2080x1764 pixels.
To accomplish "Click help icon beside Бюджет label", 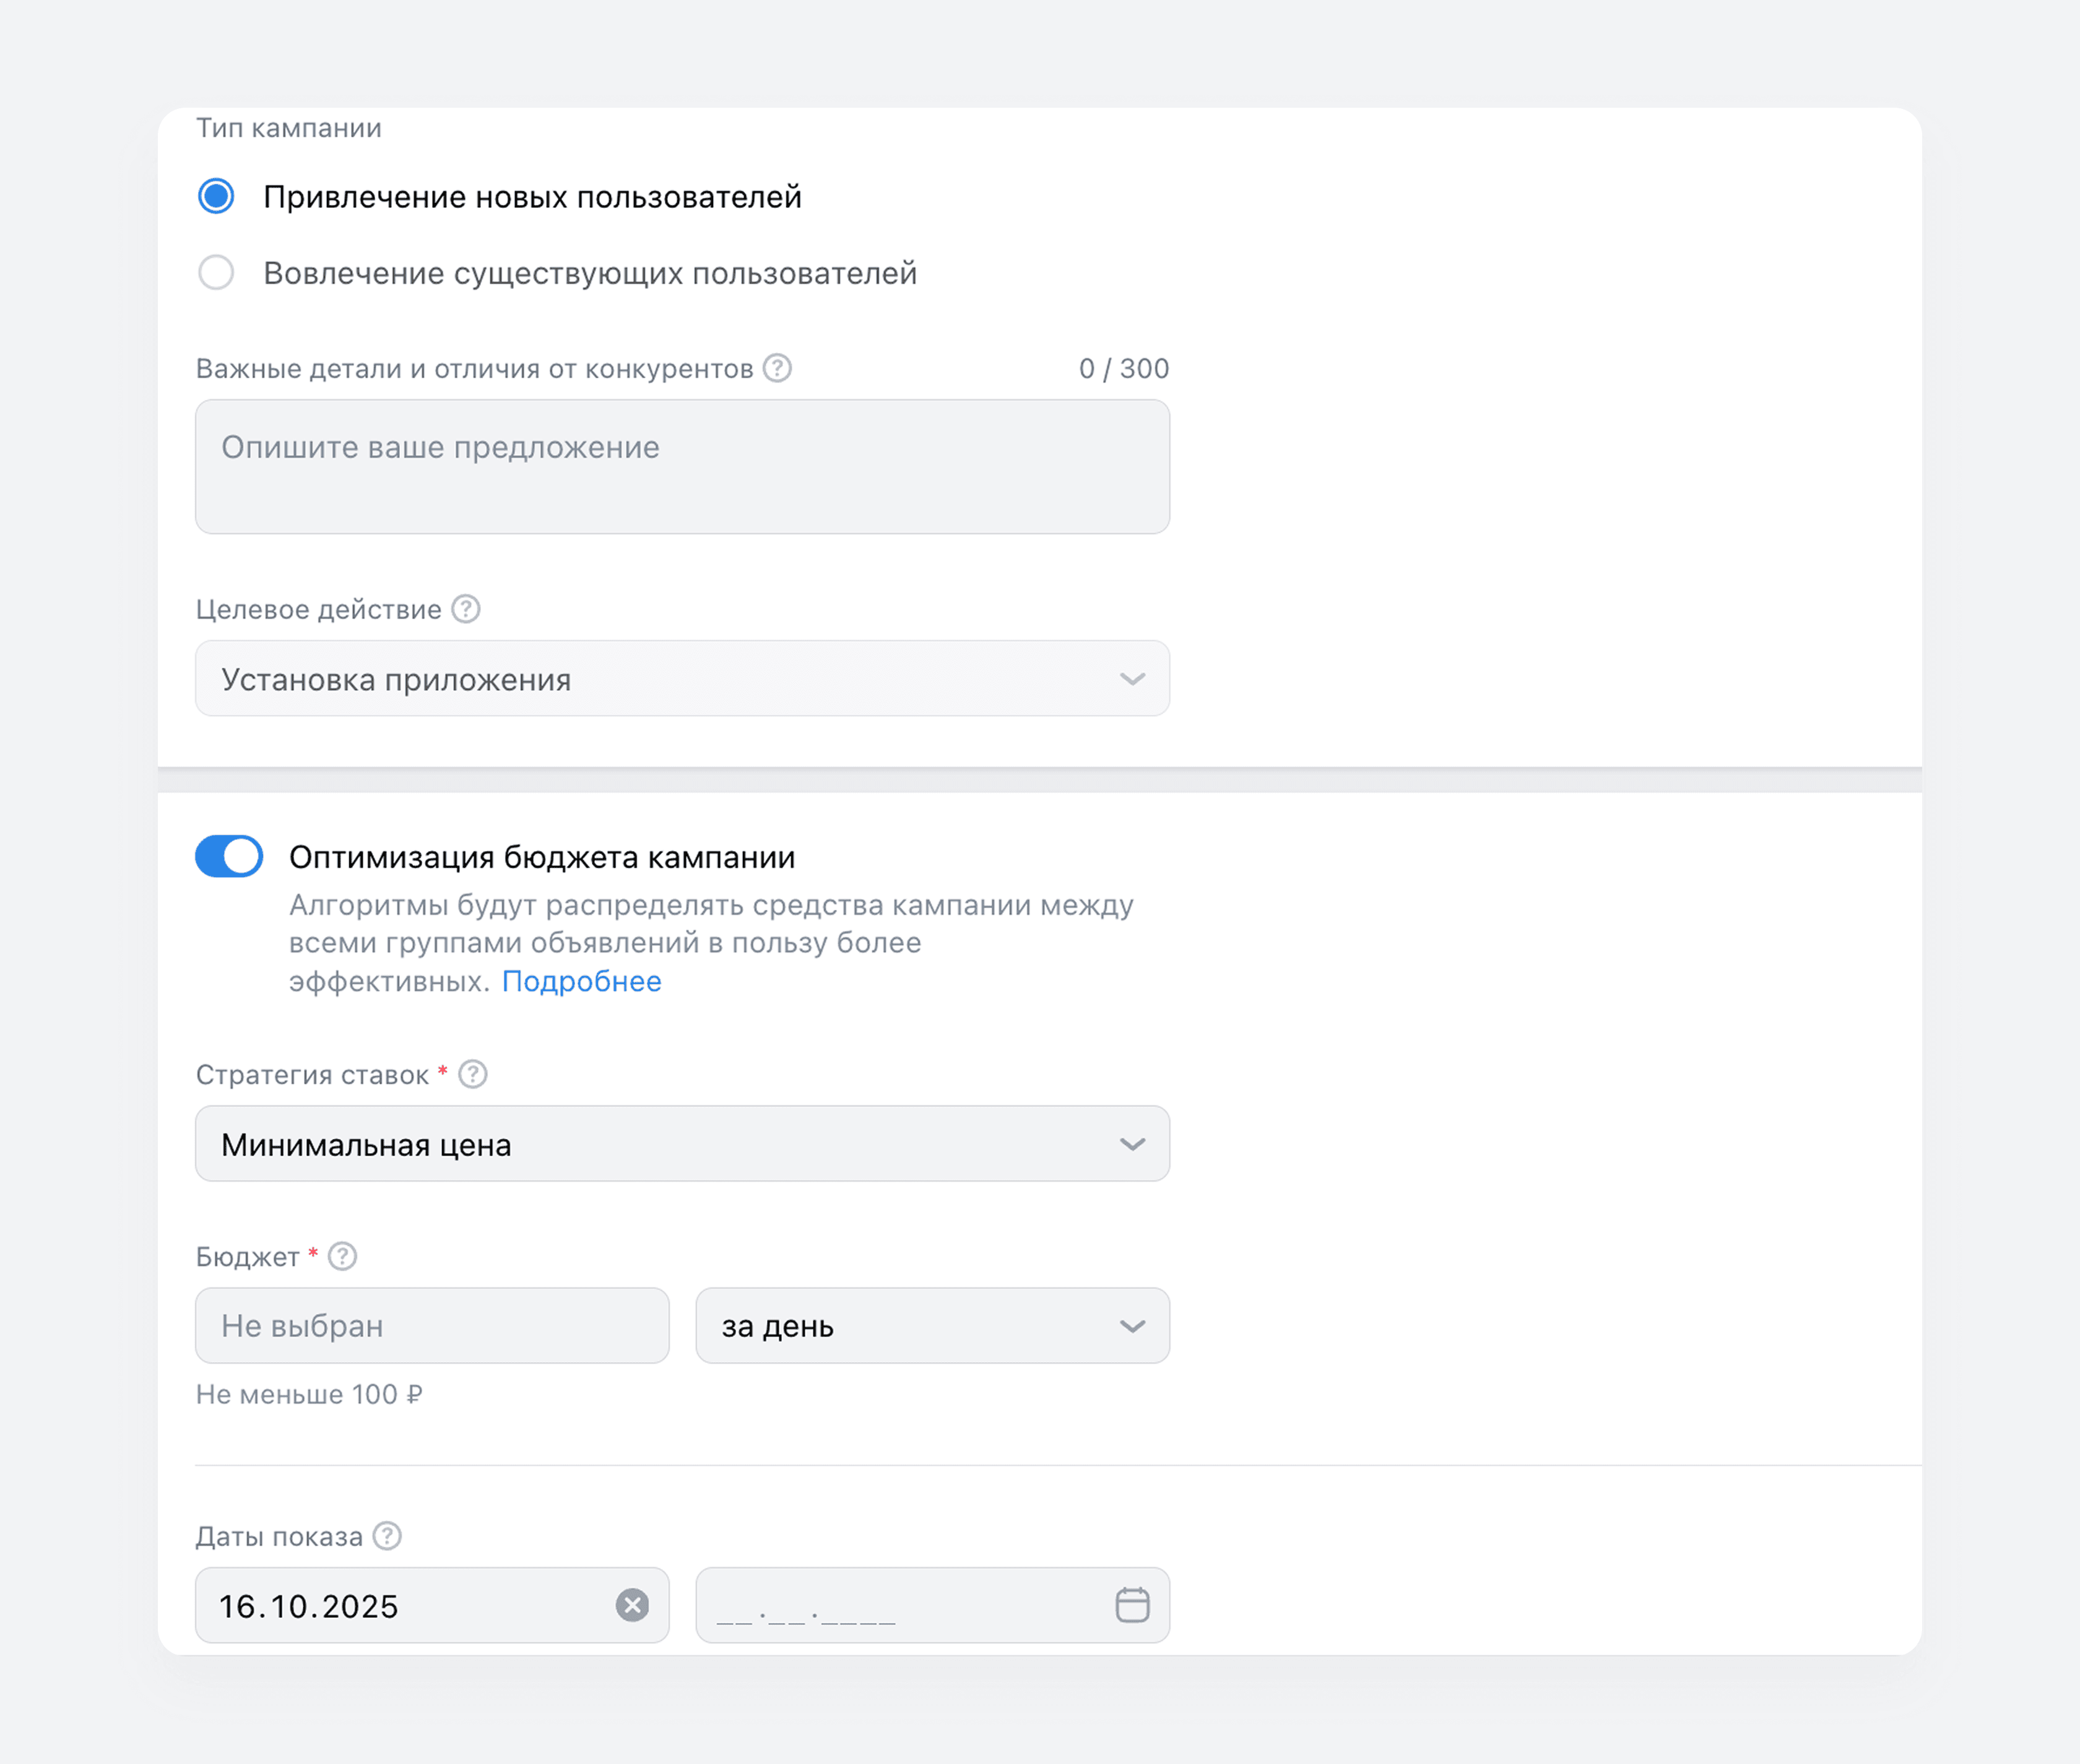I will (x=343, y=1256).
